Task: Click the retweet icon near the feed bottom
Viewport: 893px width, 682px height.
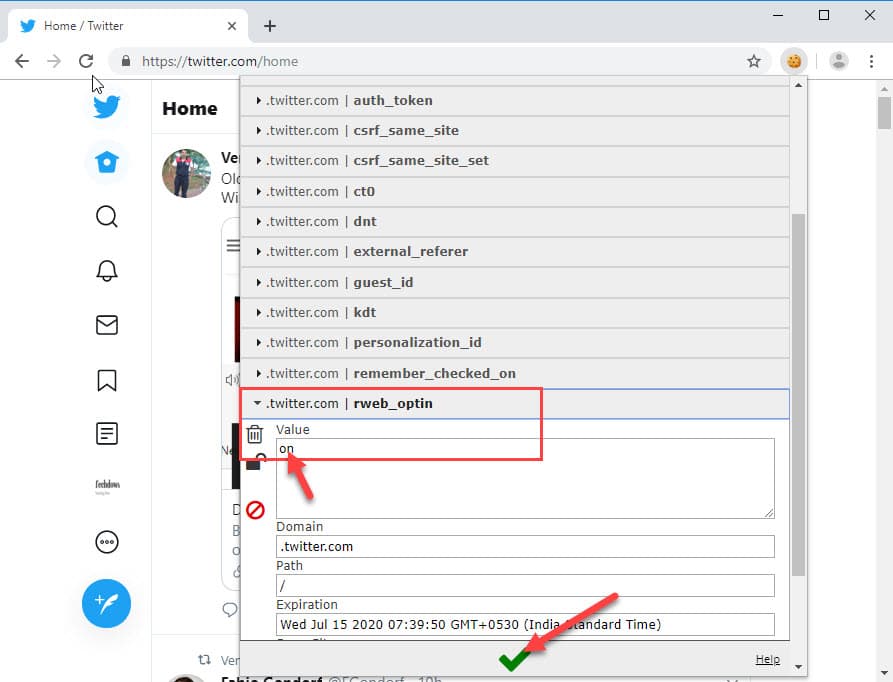Action: [204, 659]
